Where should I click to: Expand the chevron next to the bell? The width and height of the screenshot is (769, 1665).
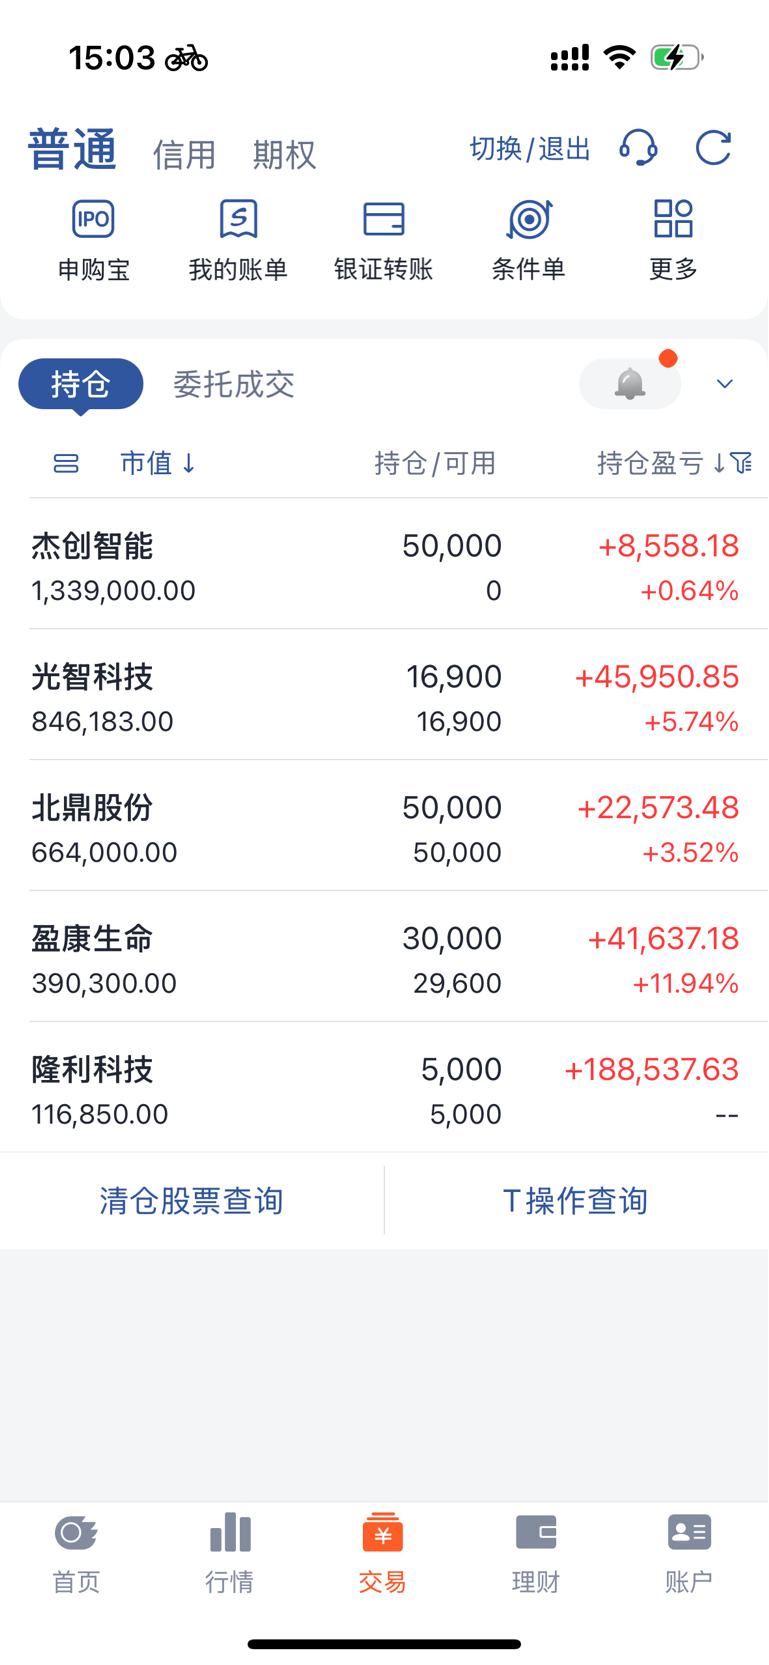pos(725,384)
